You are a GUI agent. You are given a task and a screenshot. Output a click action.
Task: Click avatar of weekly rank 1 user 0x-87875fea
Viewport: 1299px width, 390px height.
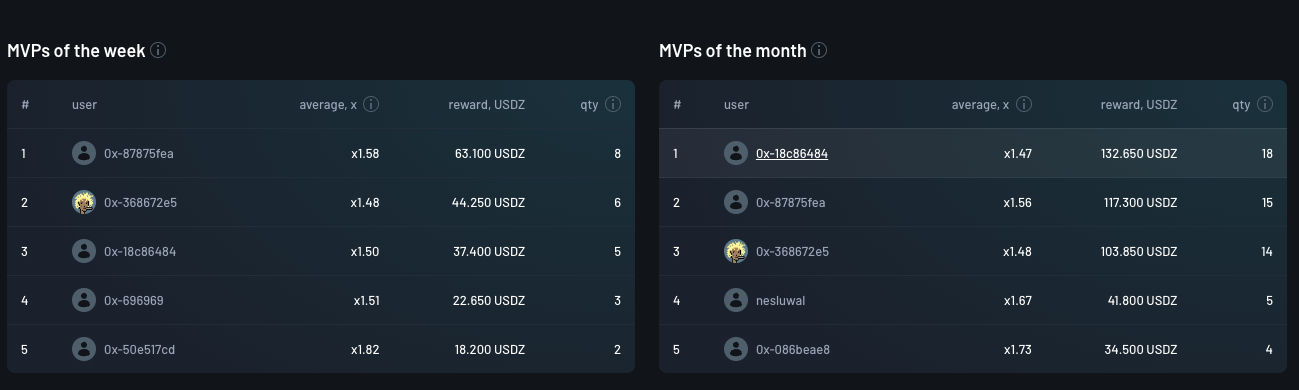click(x=84, y=153)
